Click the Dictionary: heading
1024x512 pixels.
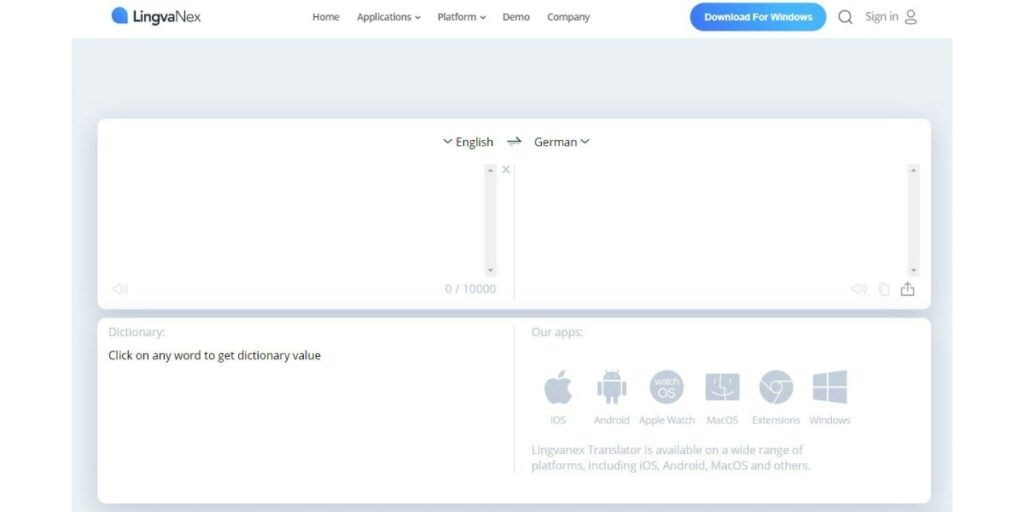click(136, 332)
